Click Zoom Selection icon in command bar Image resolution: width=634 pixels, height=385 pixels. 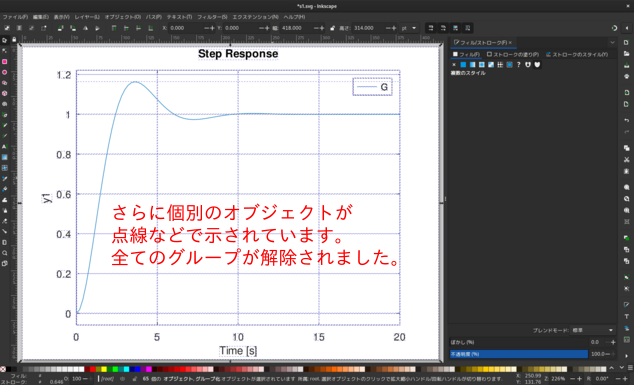click(x=626, y=187)
